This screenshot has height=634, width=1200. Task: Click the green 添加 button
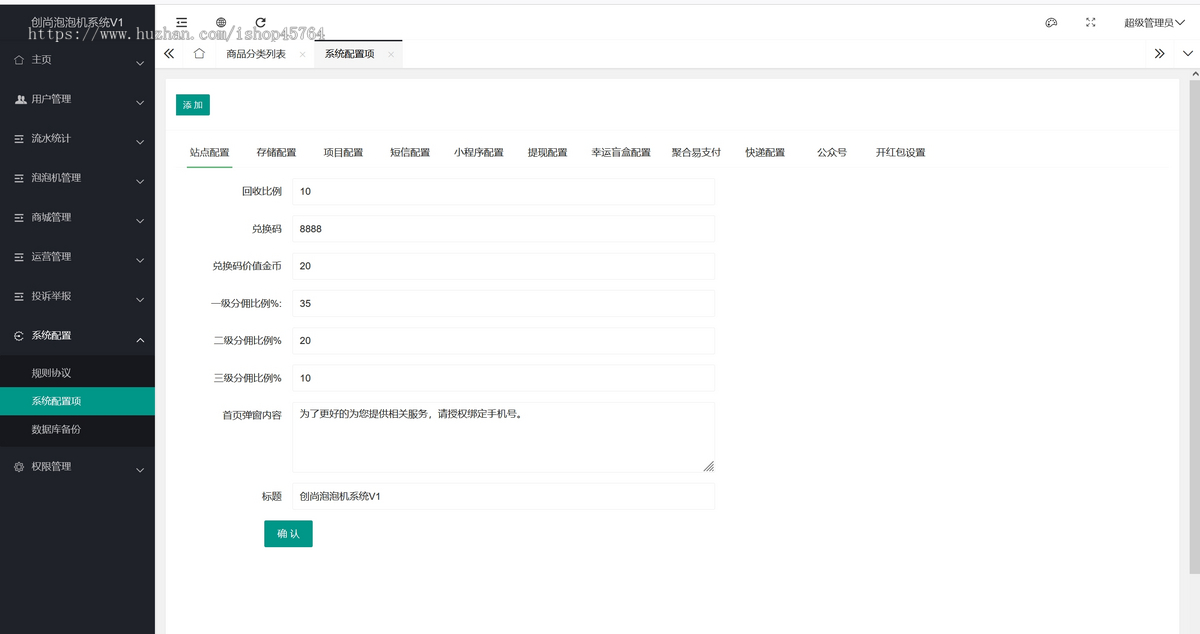click(193, 104)
